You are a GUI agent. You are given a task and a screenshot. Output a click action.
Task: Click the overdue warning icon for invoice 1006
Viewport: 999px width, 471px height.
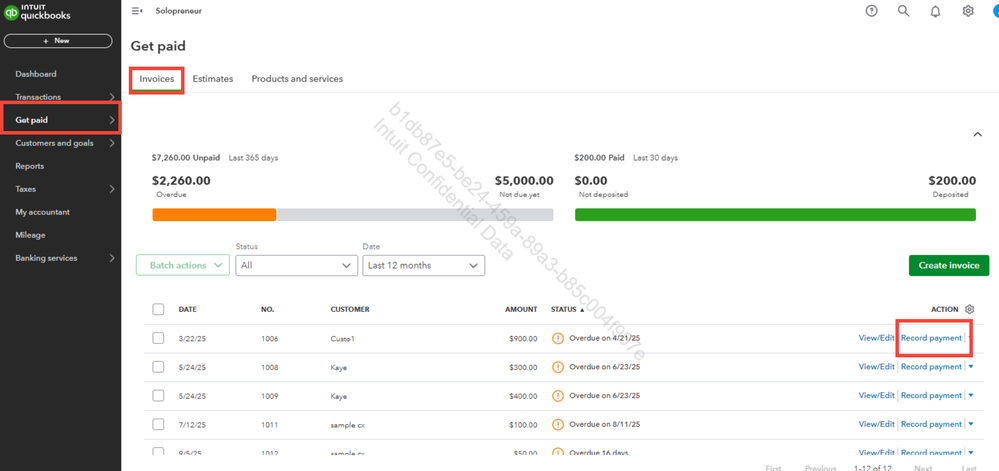558,338
